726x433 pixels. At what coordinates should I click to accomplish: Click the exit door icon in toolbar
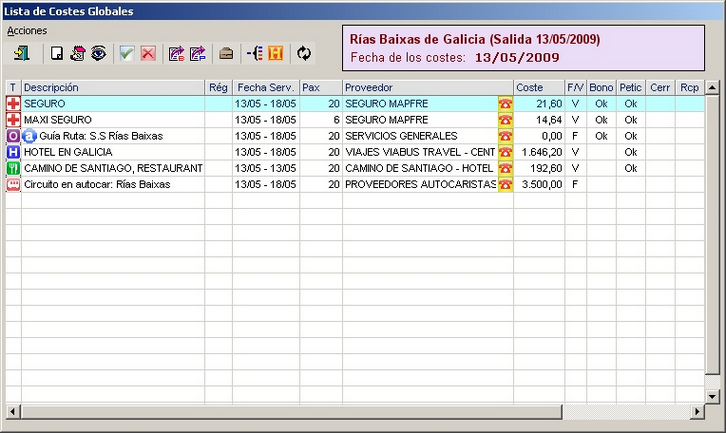22,53
